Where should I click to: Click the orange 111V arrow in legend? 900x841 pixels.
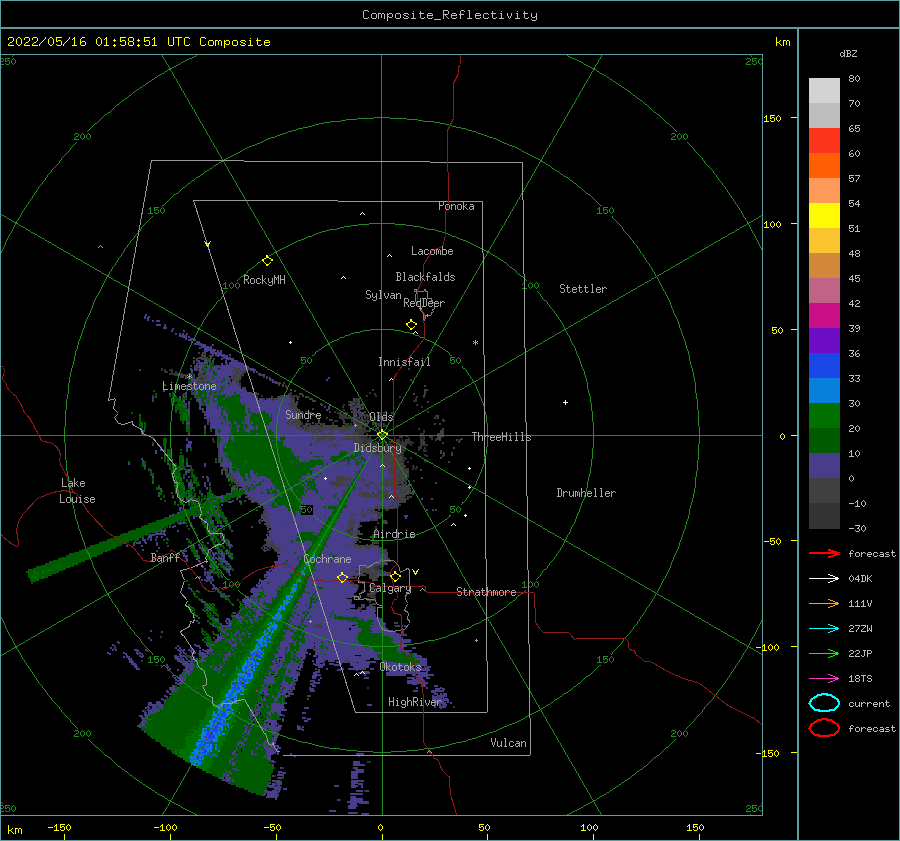click(x=824, y=603)
